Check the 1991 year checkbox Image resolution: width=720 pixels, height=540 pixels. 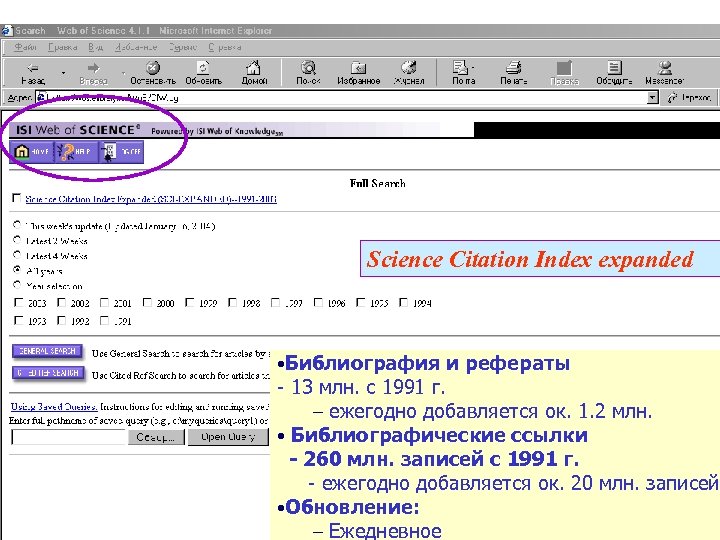point(104,320)
